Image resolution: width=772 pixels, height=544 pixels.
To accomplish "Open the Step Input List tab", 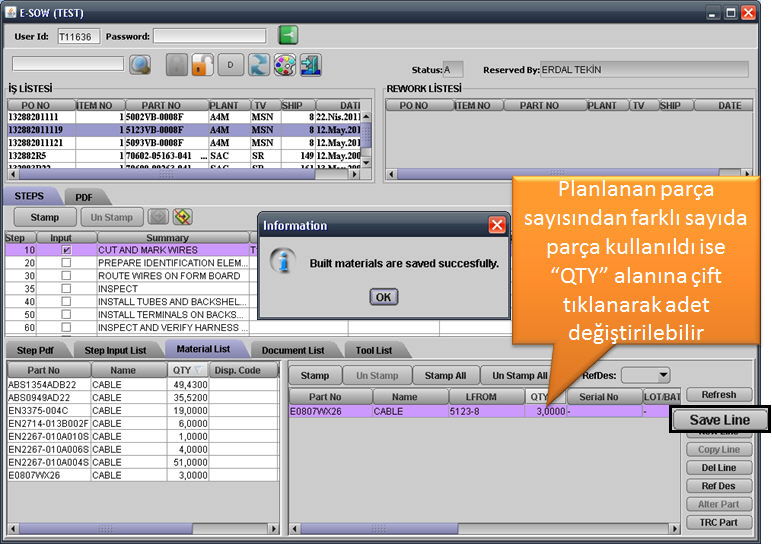I will pos(115,351).
